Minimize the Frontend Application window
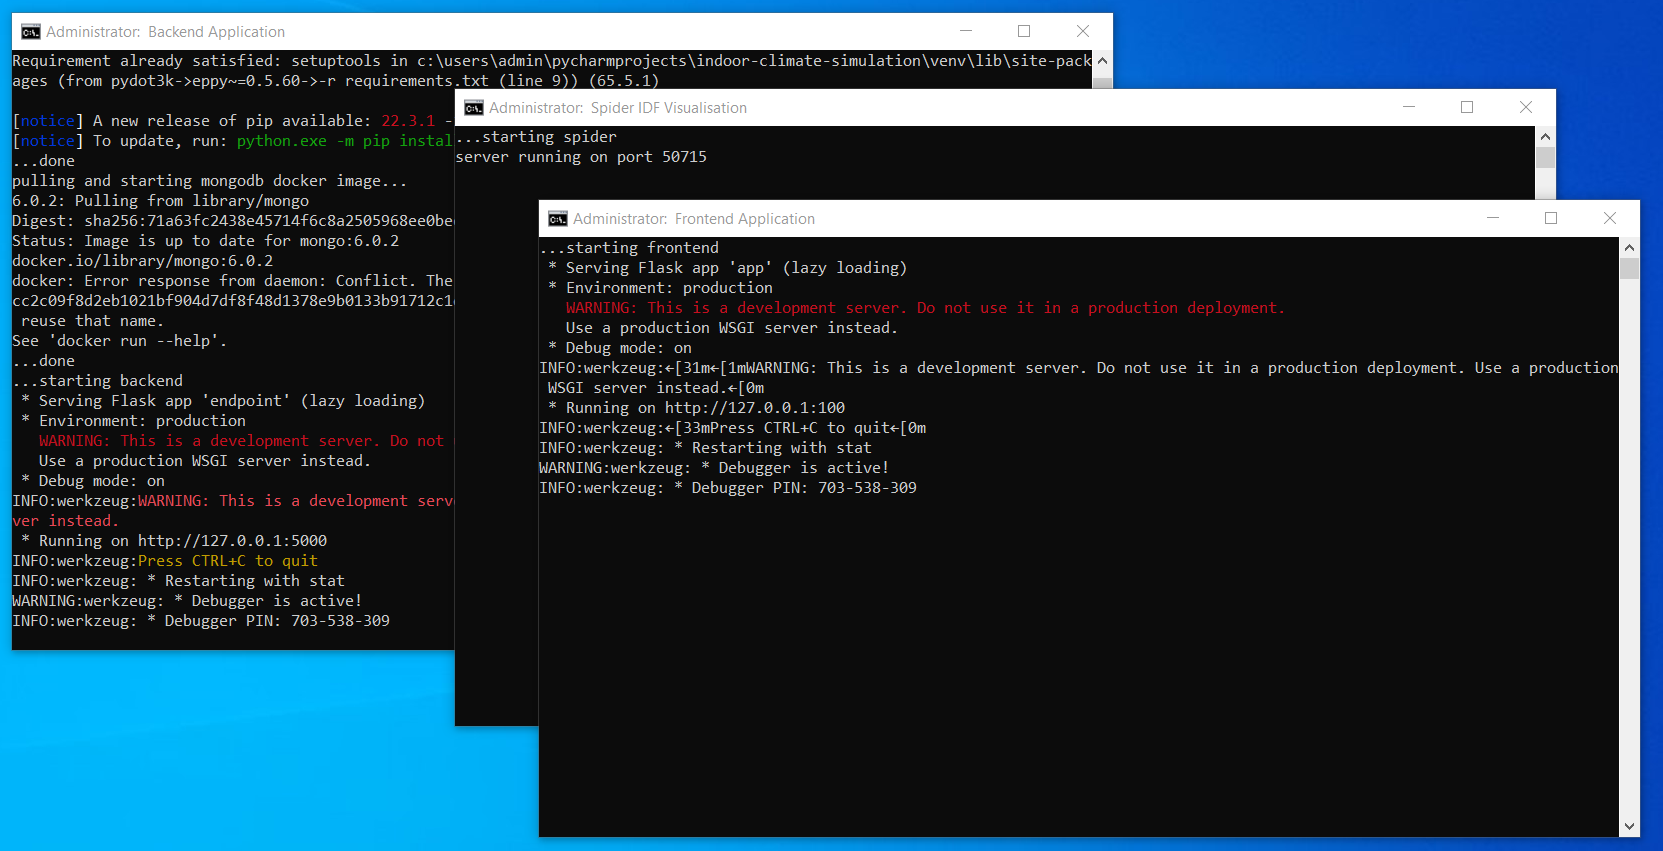1663x851 pixels. 1493,219
